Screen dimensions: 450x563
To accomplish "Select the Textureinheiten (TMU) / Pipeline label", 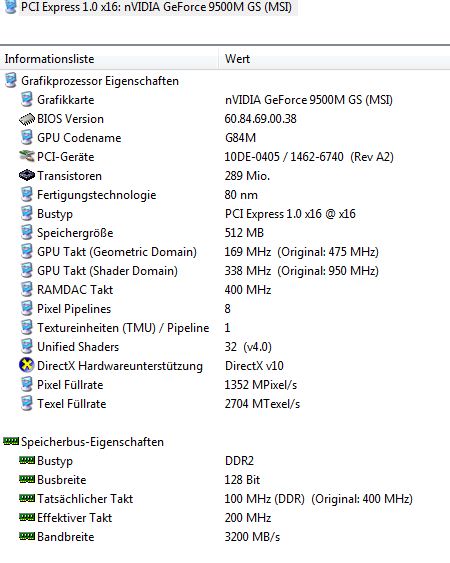I will click(x=123, y=328).
